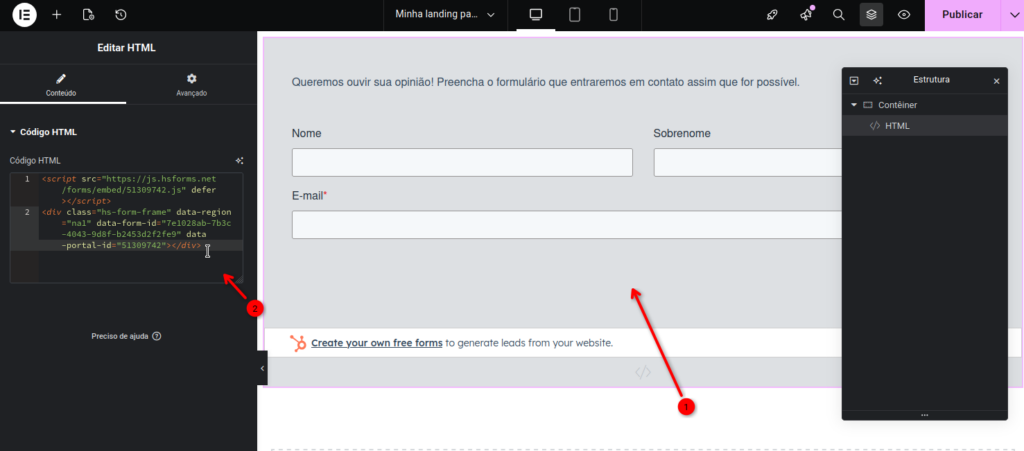Screen dimensions: 1024x451
Task: Open the What's New megaphone icon
Action: [x=806, y=15]
